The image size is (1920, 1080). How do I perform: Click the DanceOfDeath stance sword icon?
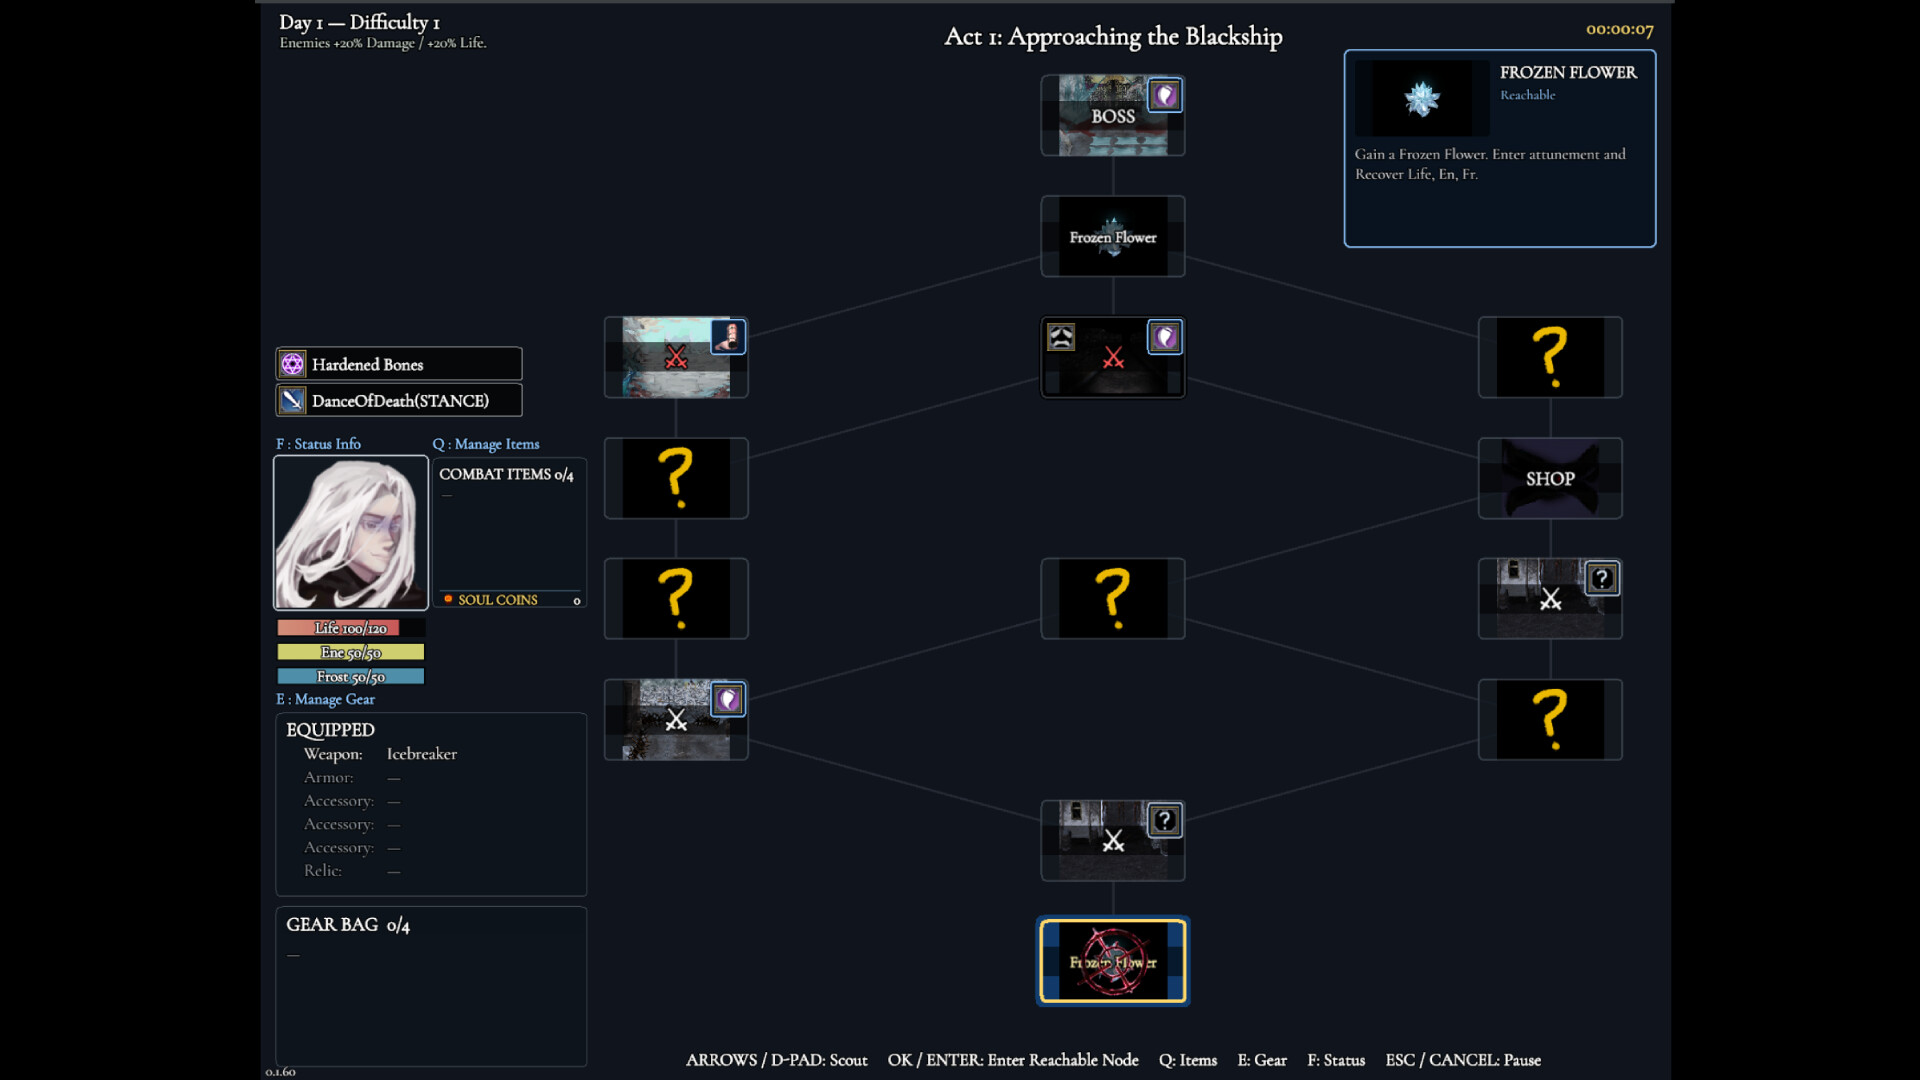[292, 401]
